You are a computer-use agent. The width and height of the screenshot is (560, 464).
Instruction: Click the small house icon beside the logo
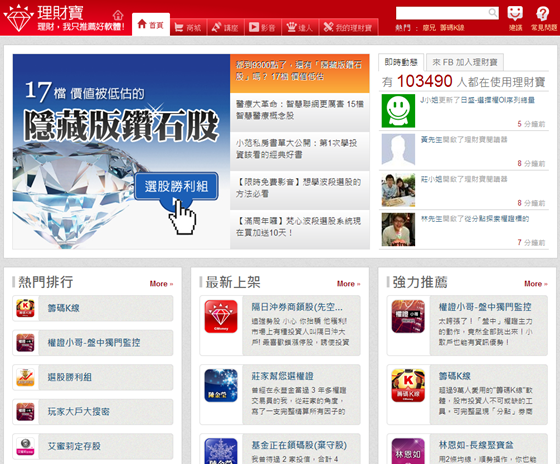tap(118, 15)
